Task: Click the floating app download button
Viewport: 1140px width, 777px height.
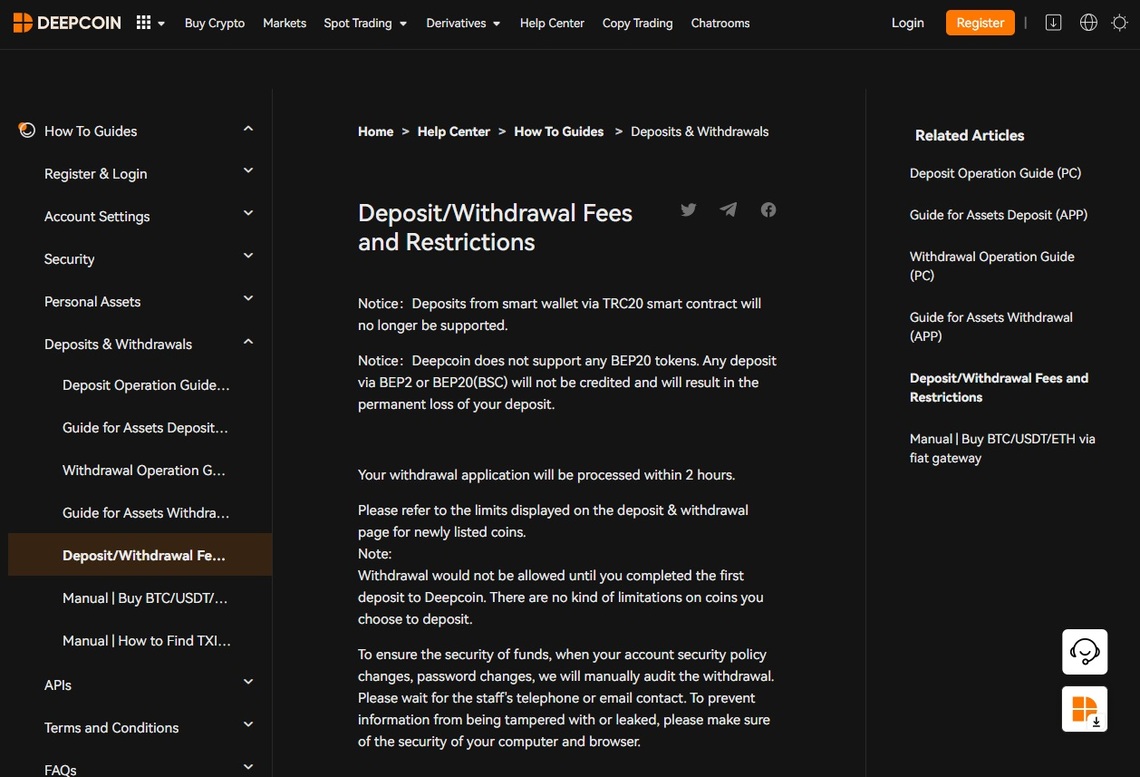Action: pyautogui.click(x=1084, y=709)
